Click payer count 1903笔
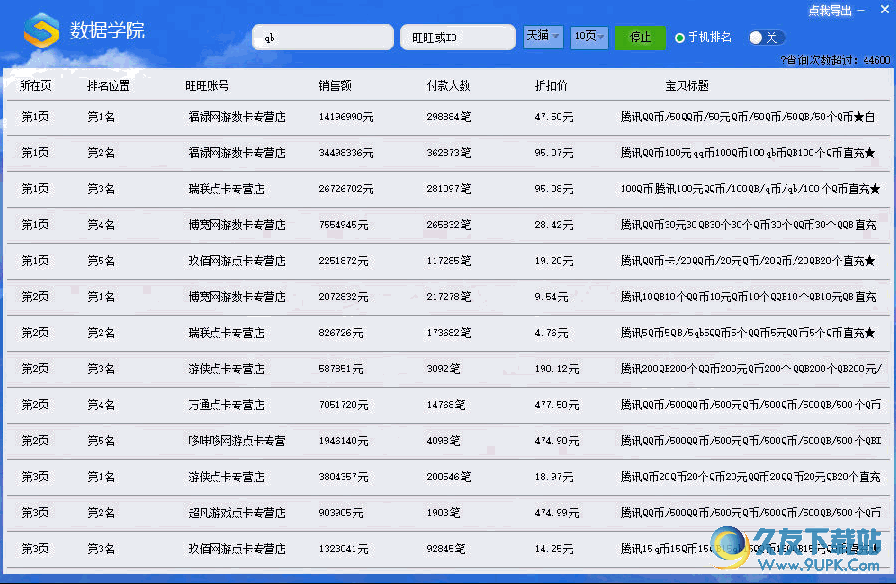 (443, 513)
